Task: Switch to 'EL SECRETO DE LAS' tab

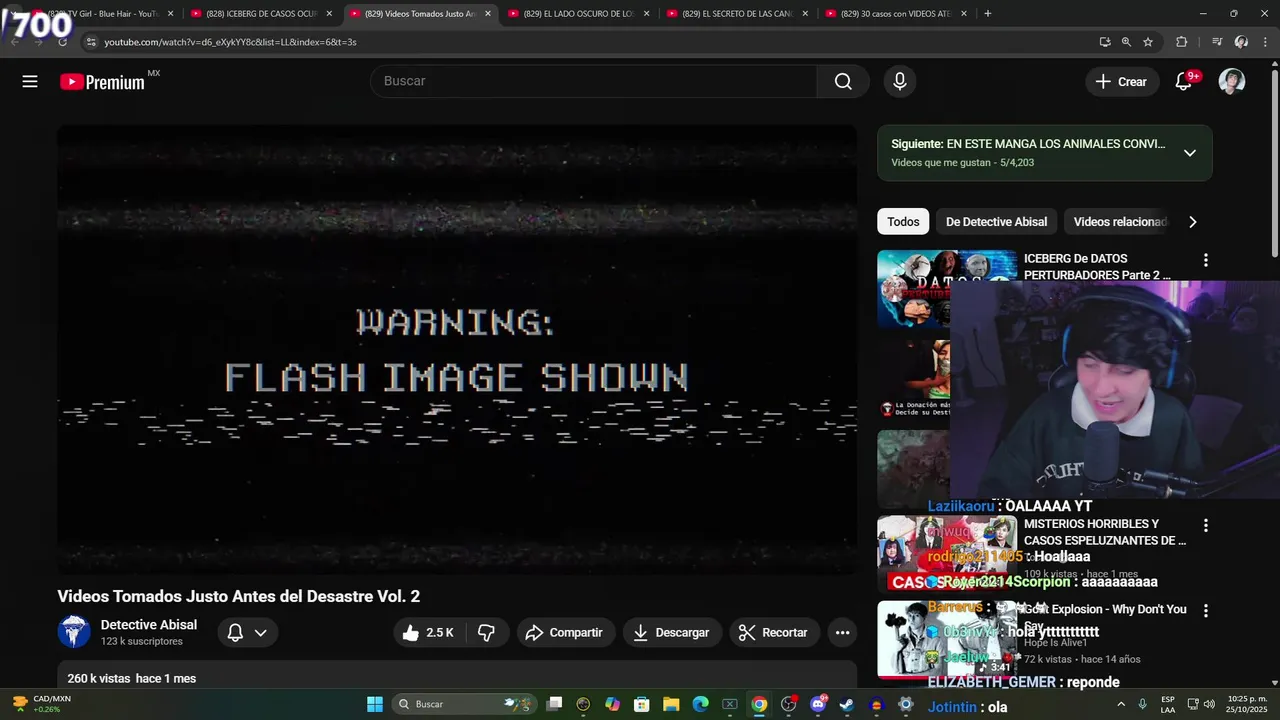Action: point(738,14)
